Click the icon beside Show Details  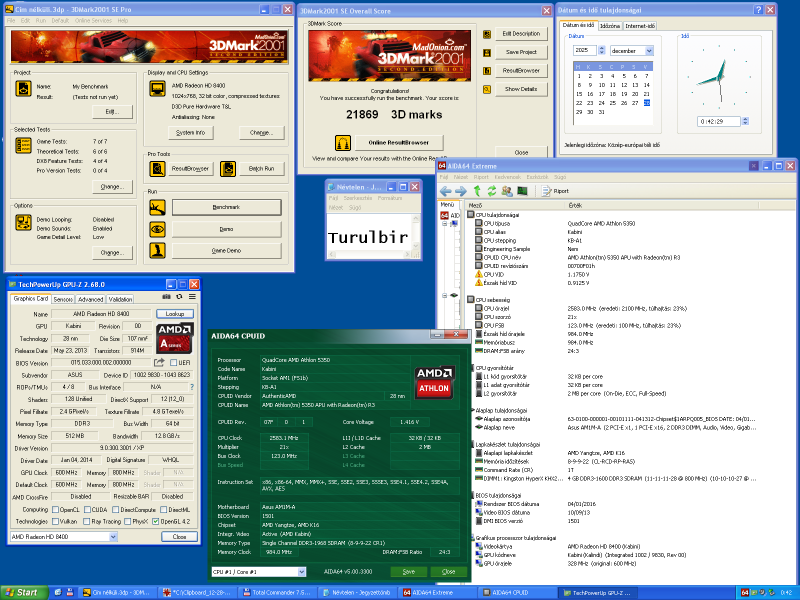[487, 89]
